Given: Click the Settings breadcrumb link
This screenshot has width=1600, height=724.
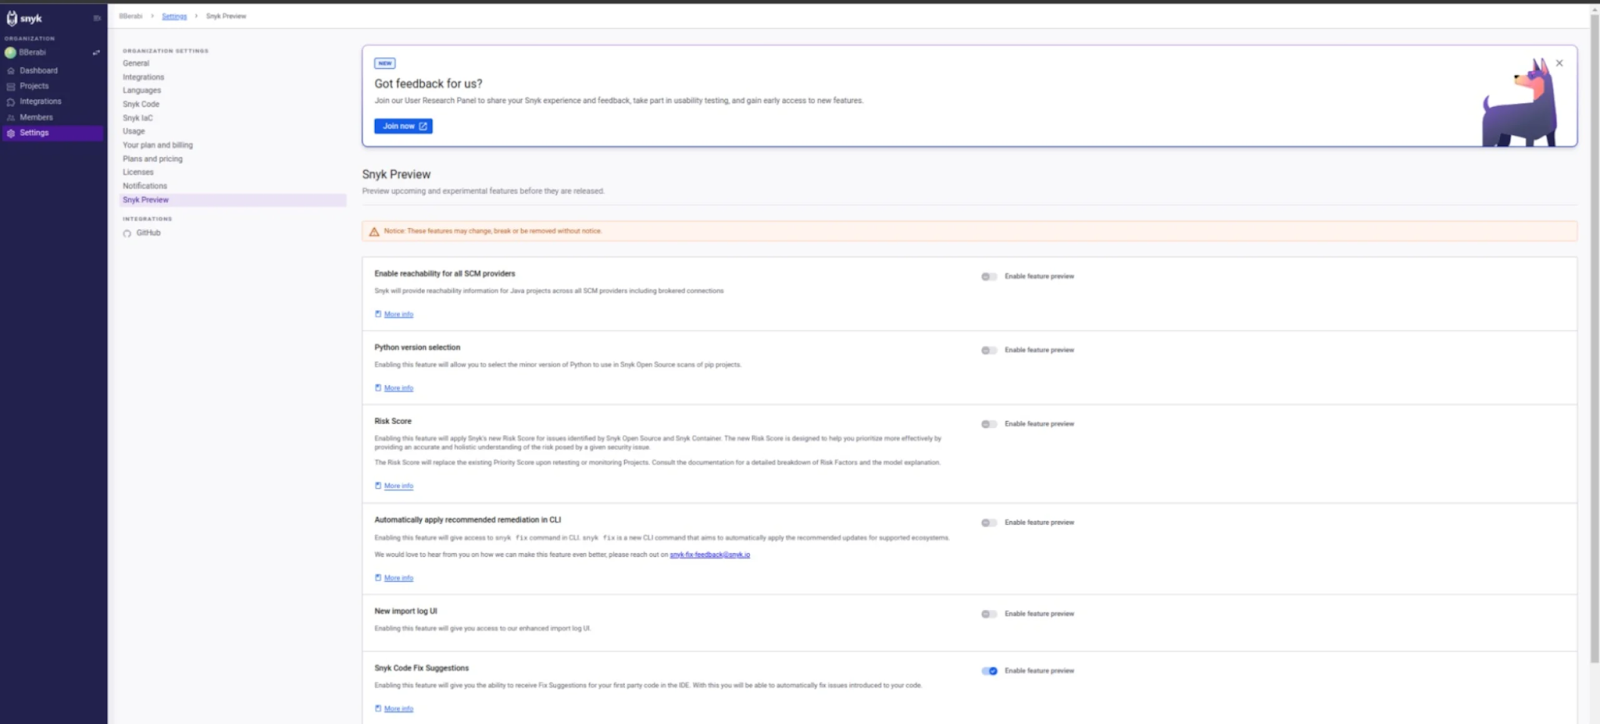Looking at the screenshot, I should click(174, 16).
